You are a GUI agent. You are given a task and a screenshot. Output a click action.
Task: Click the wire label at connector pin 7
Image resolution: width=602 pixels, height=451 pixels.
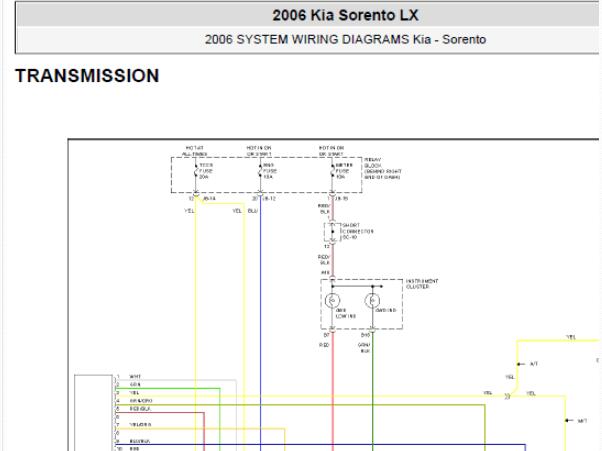[140, 425]
